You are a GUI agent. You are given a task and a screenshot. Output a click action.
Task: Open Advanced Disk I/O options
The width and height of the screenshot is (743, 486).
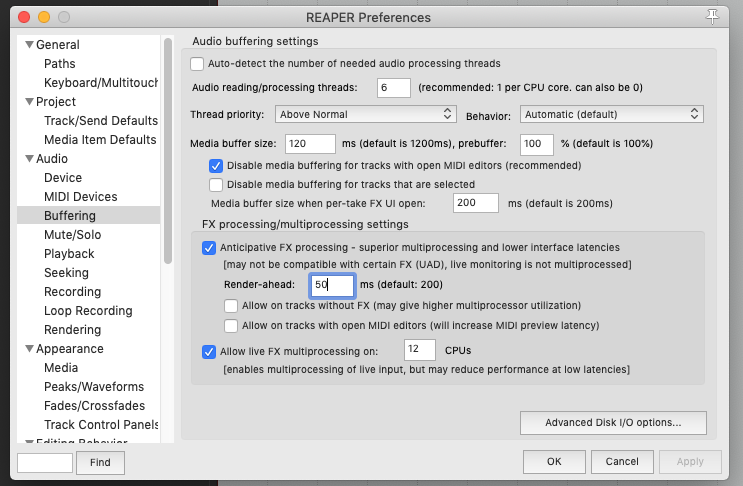coord(613,423)
